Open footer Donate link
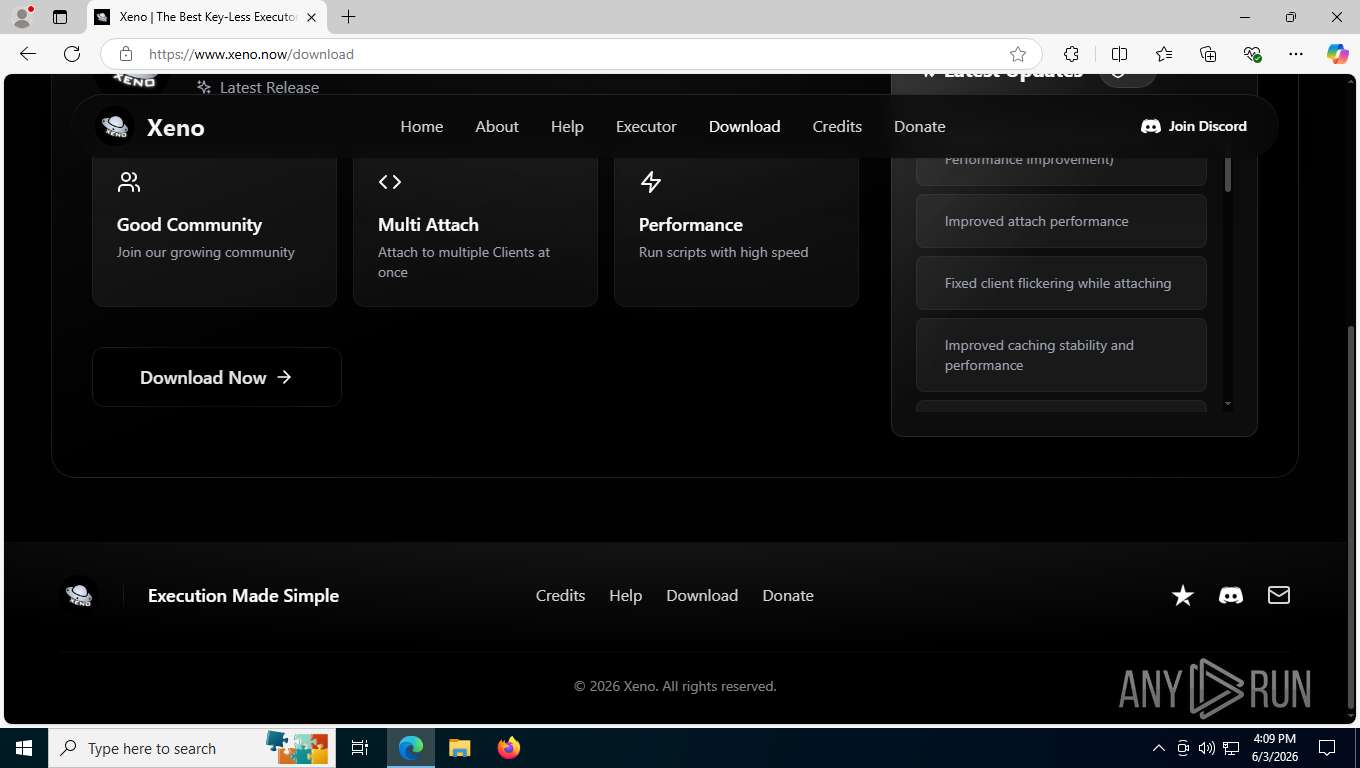1360x768 pixels. [x=788, y=595]
